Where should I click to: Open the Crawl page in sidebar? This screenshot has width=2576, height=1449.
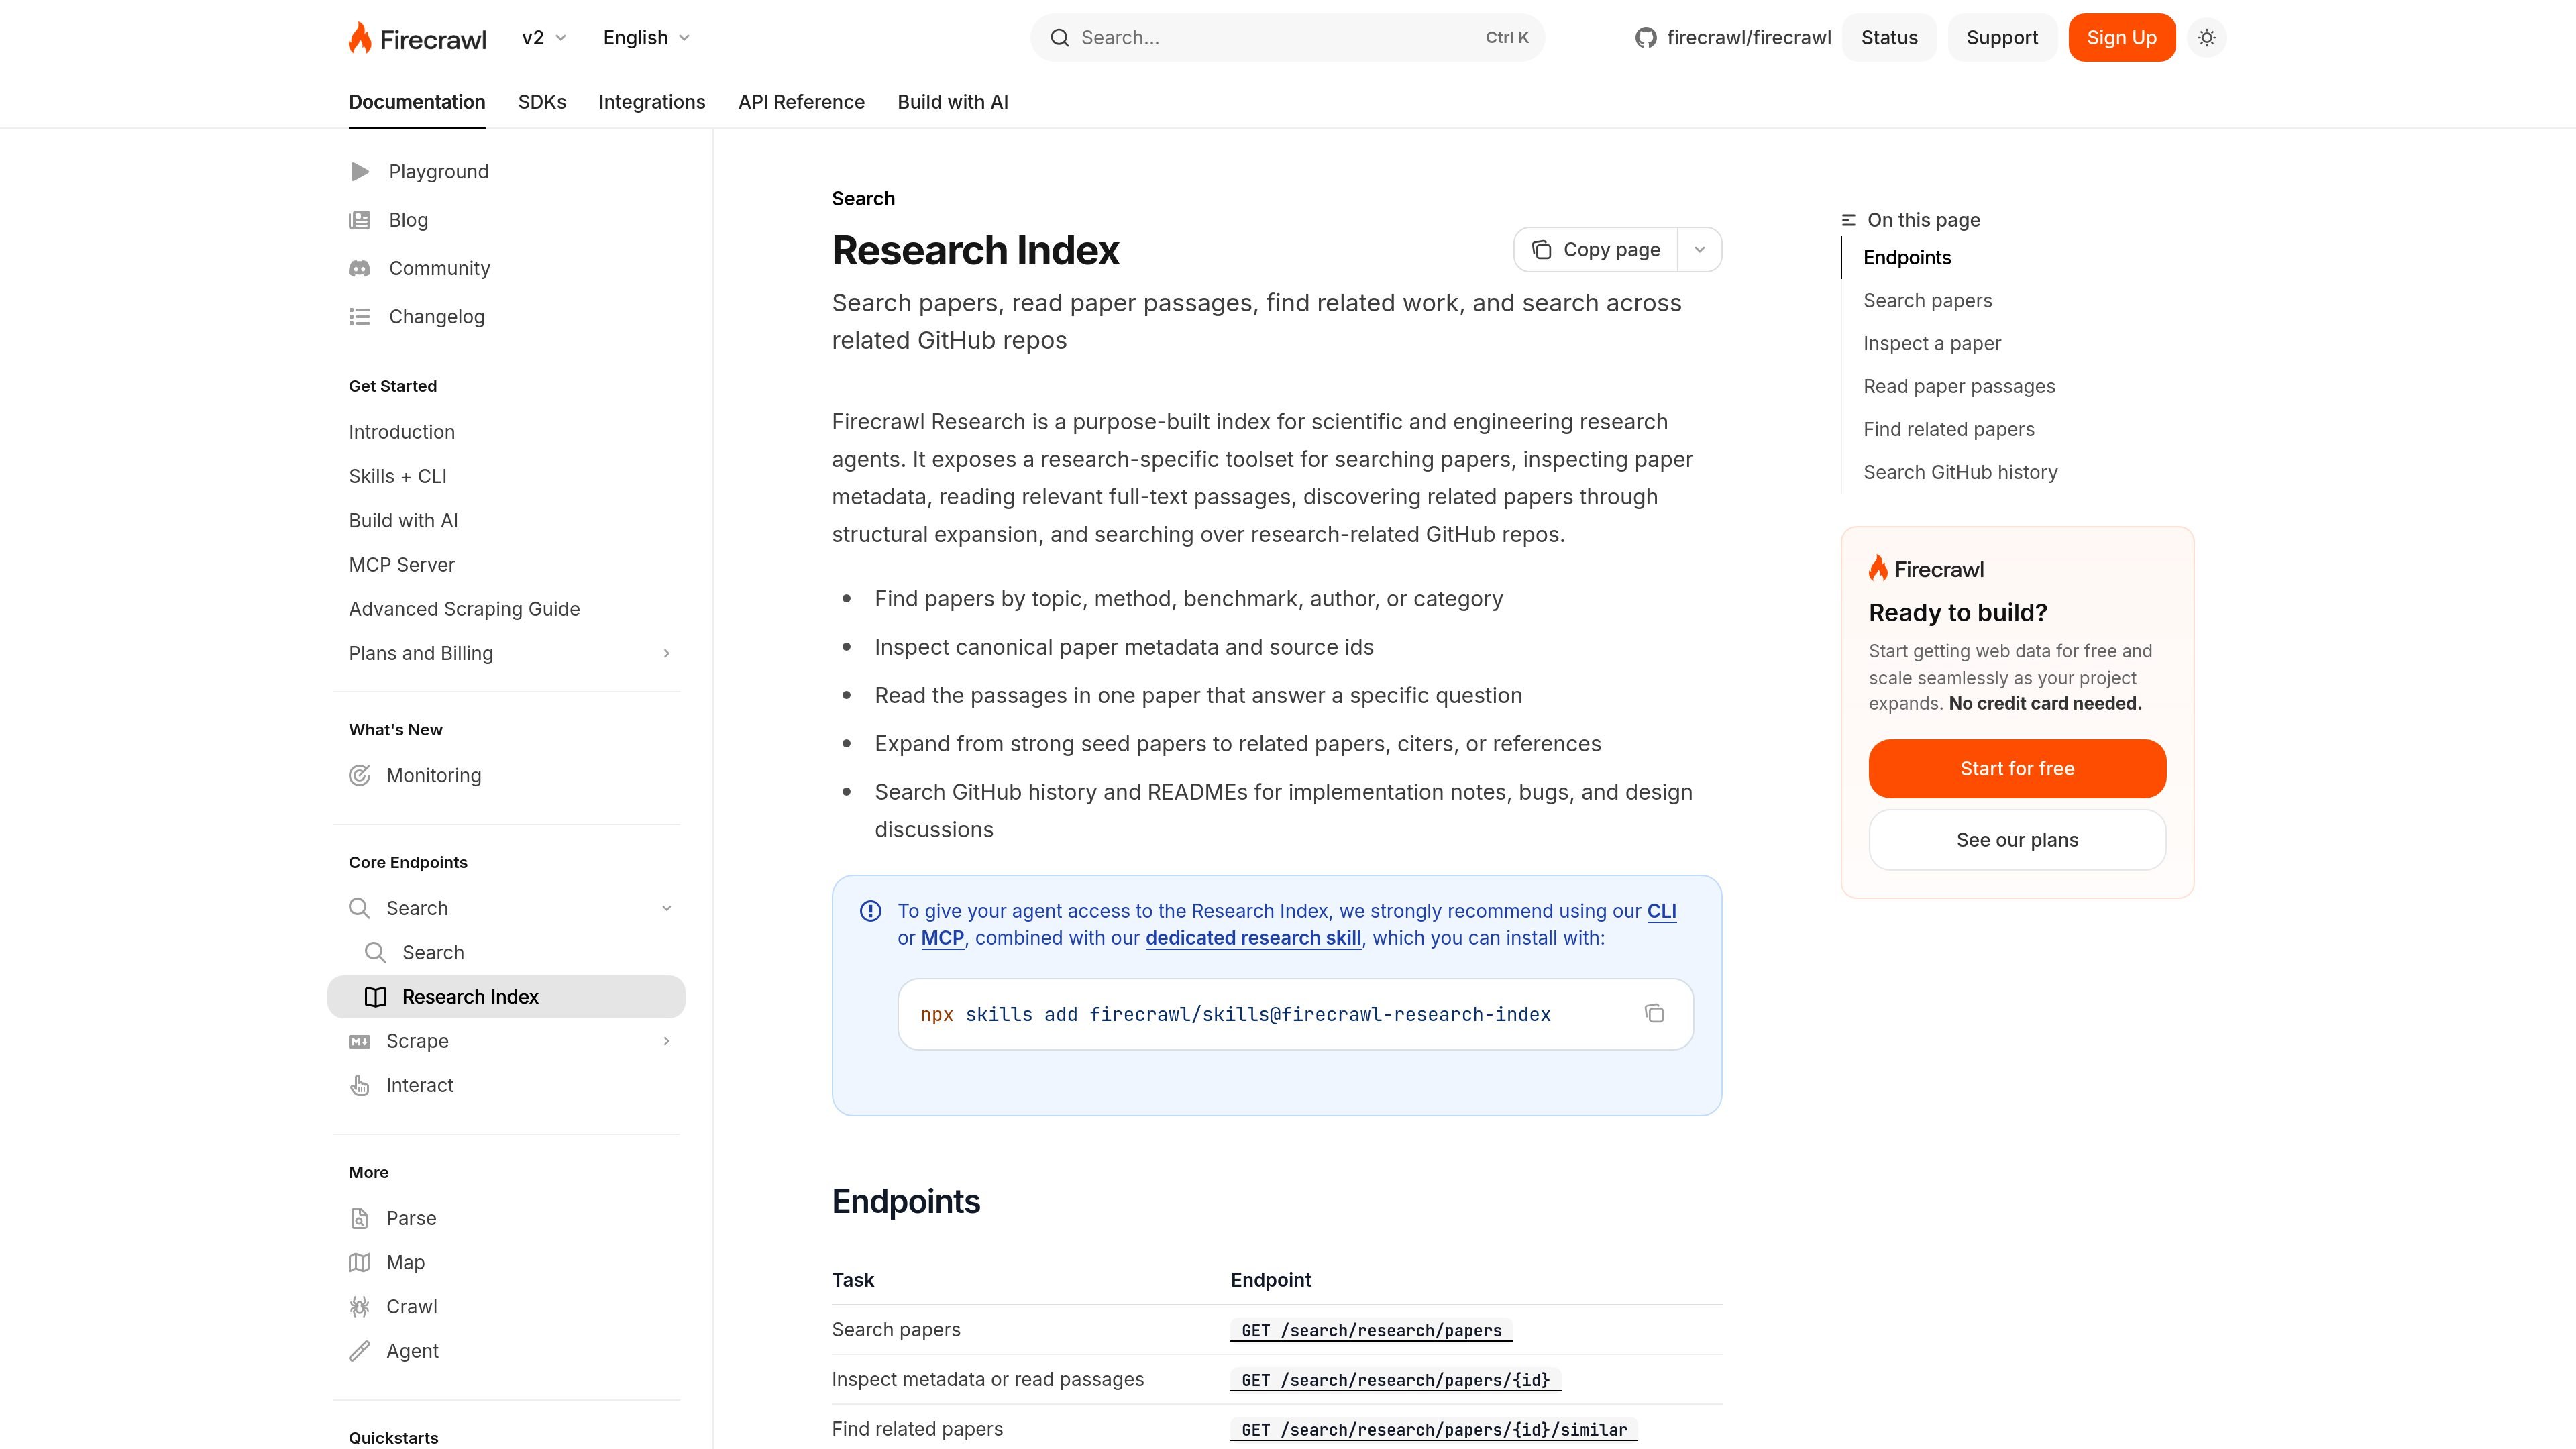(392, 1307)
